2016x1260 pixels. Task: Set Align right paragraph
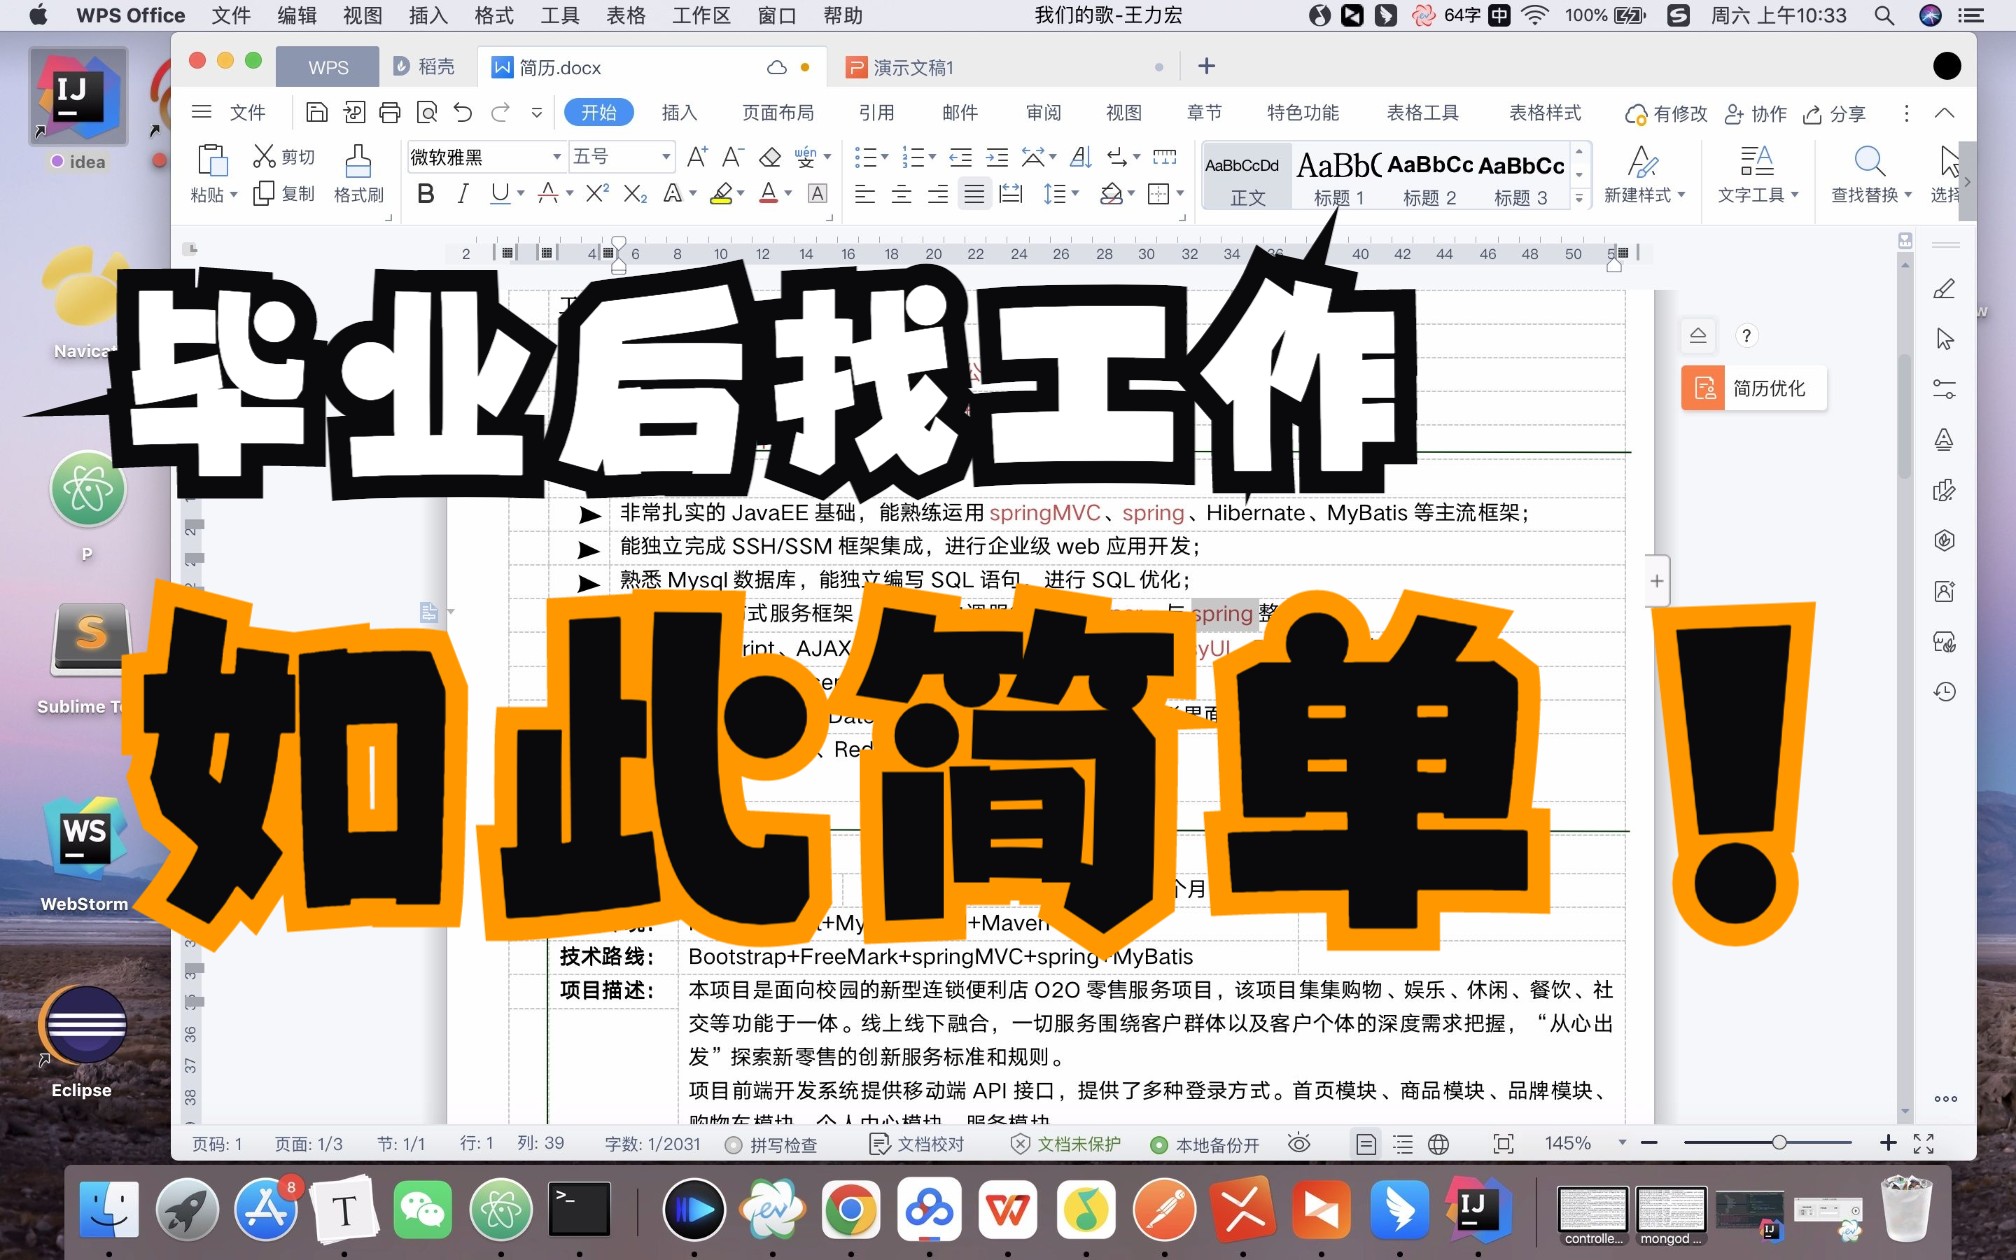[937, 194]
